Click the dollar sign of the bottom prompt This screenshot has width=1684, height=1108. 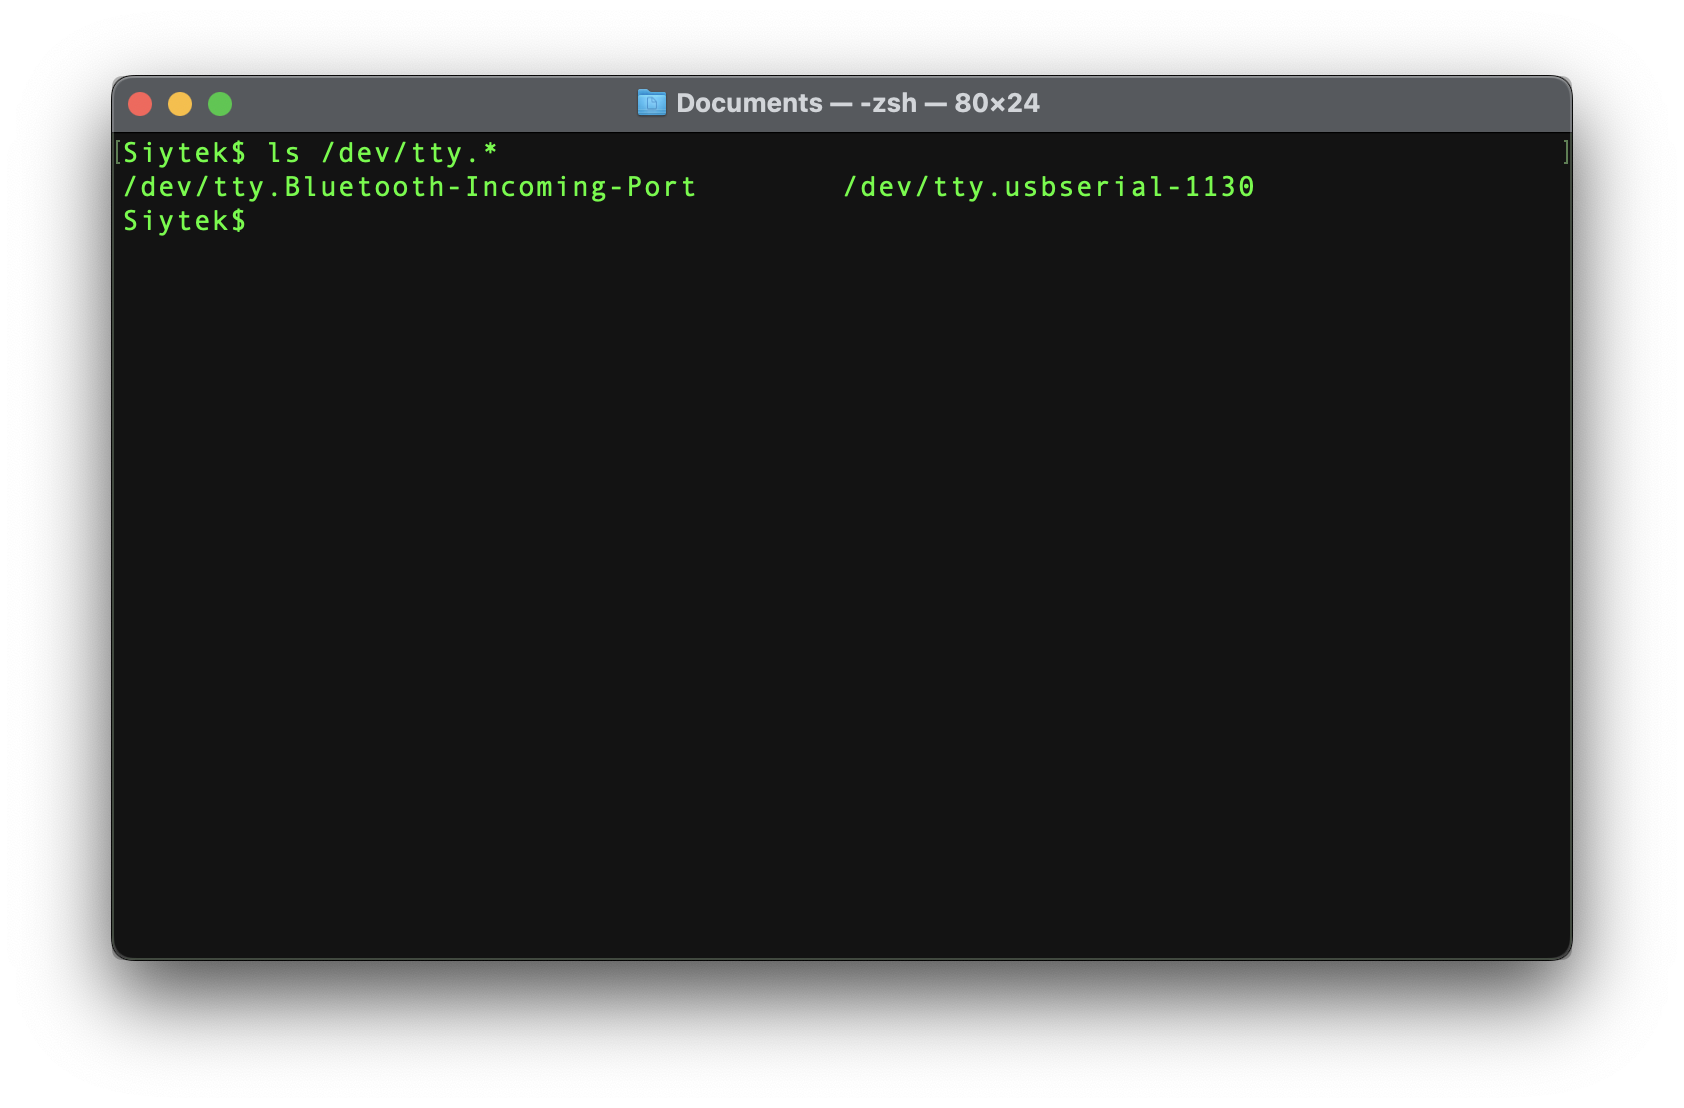(x=238, y=221)
